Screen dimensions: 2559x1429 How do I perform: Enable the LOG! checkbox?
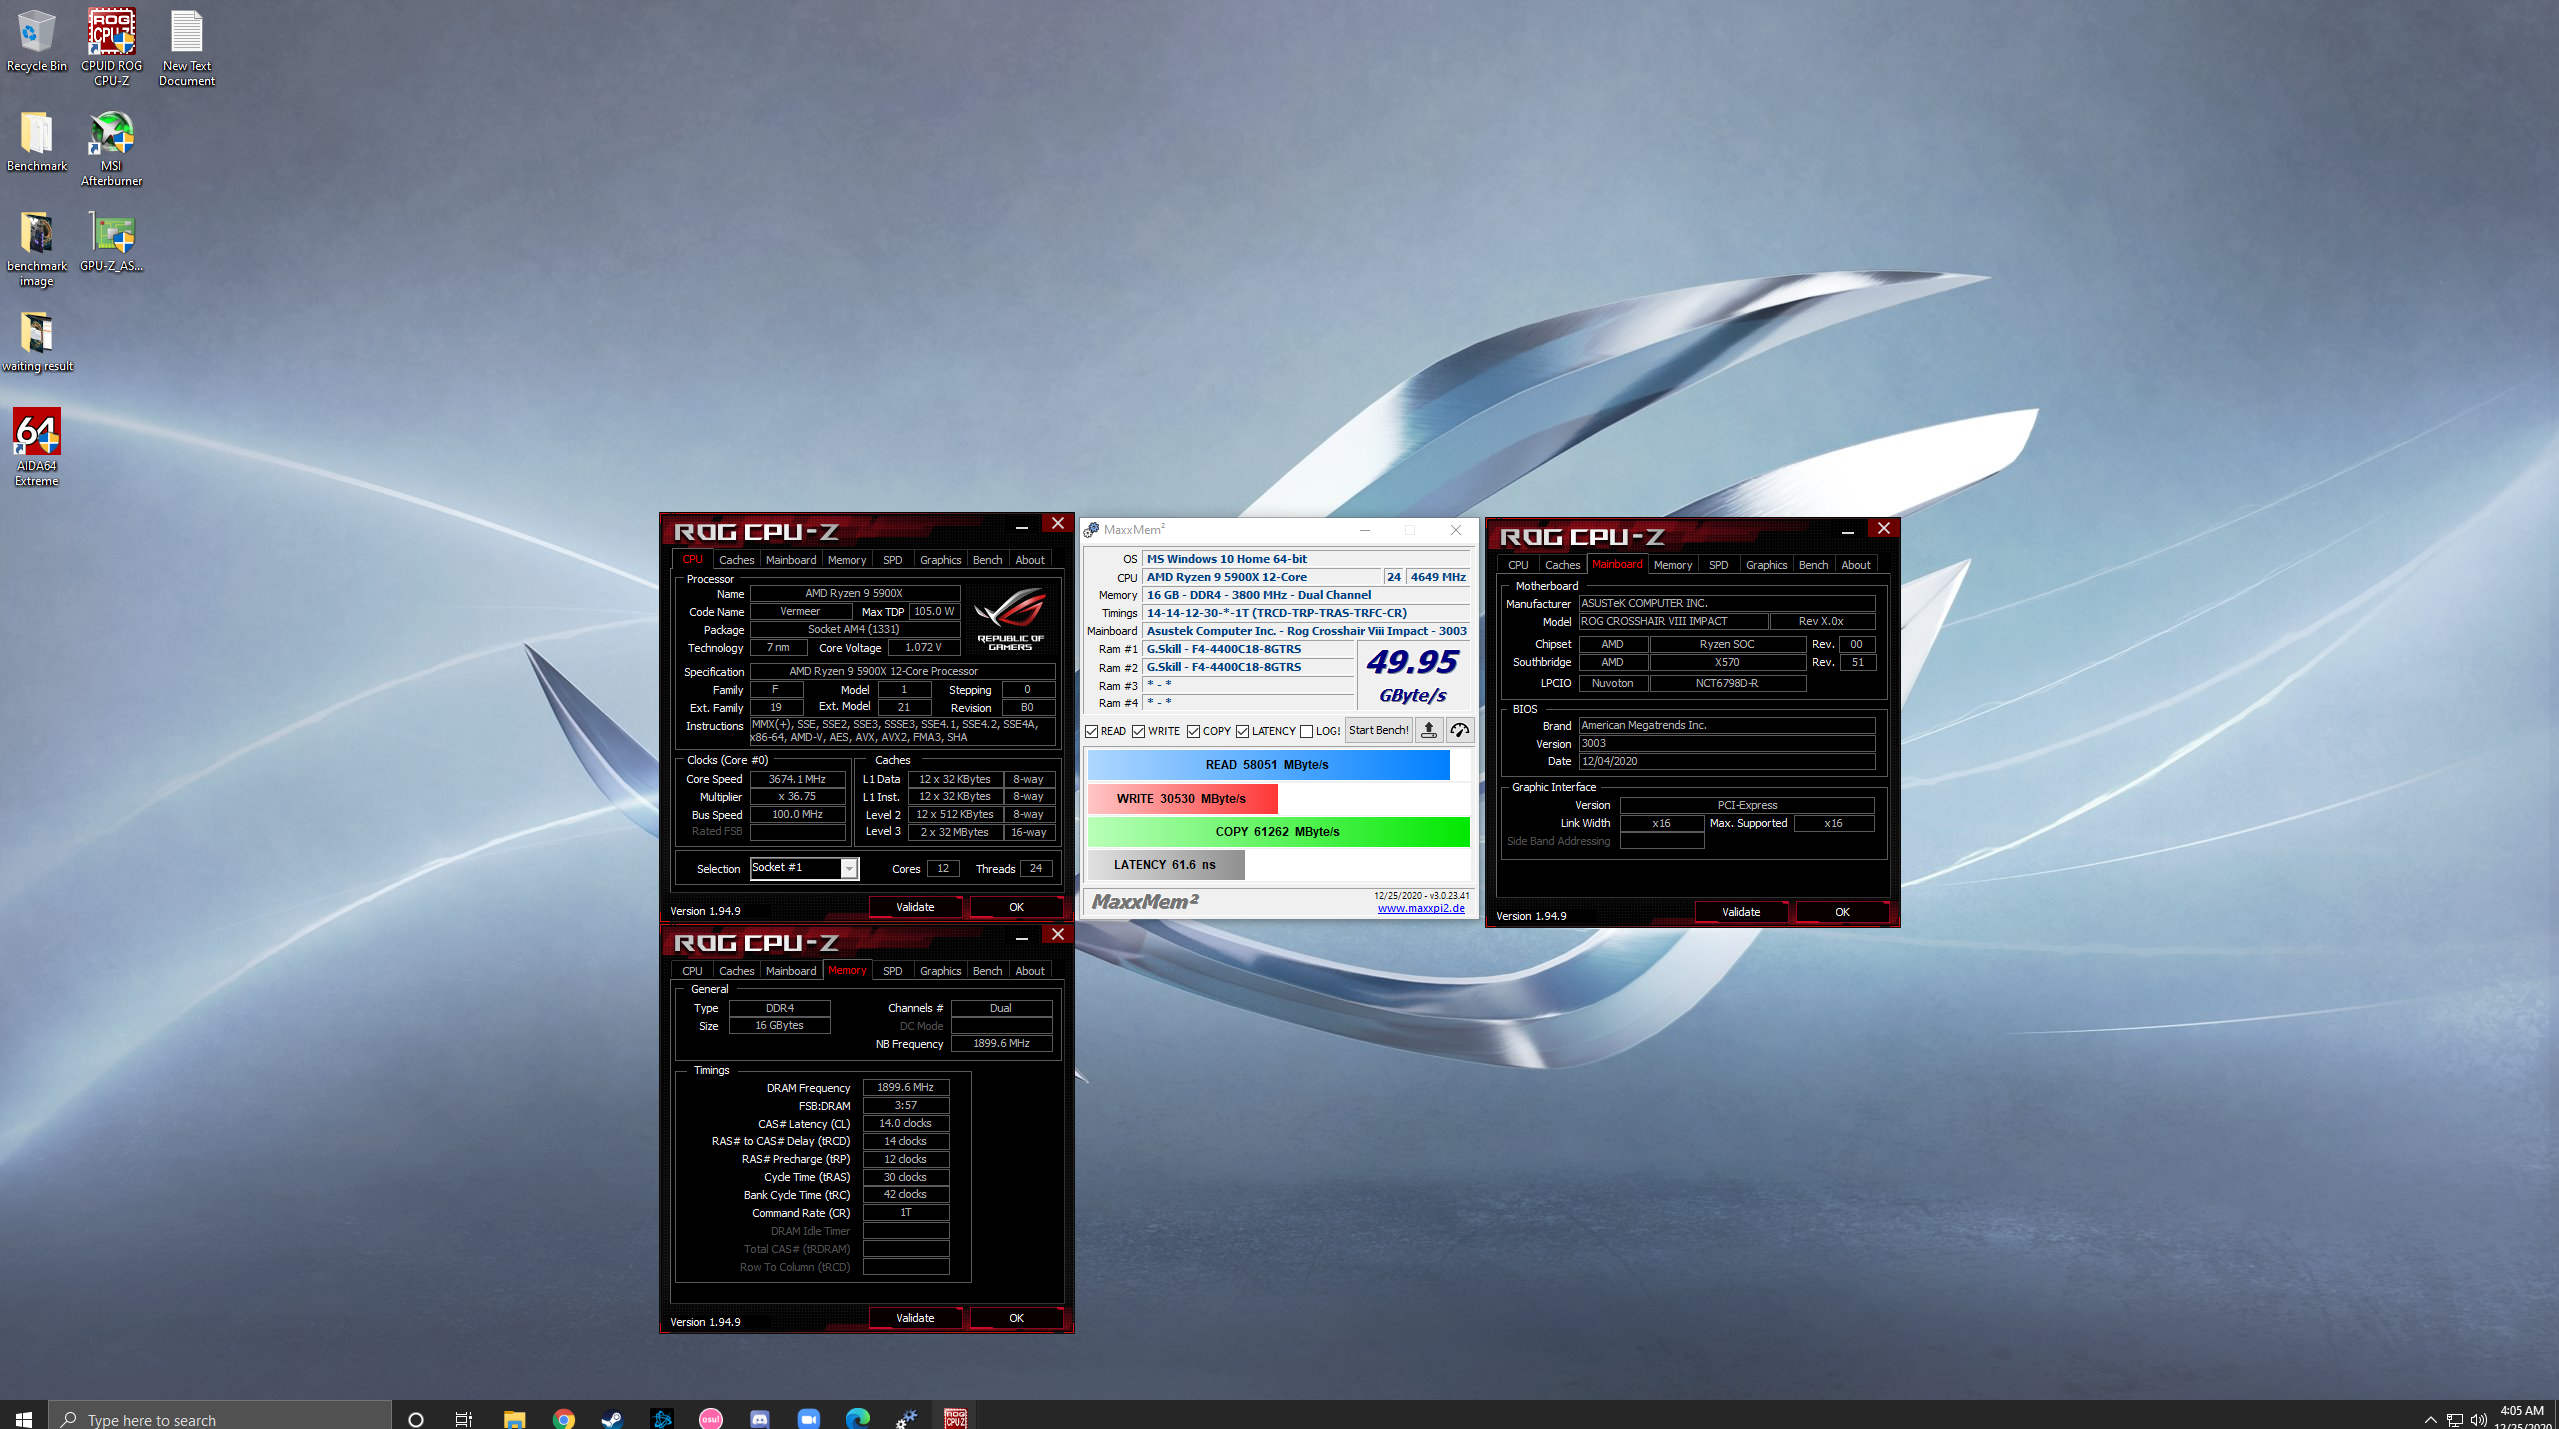[x=1306, y=731]
